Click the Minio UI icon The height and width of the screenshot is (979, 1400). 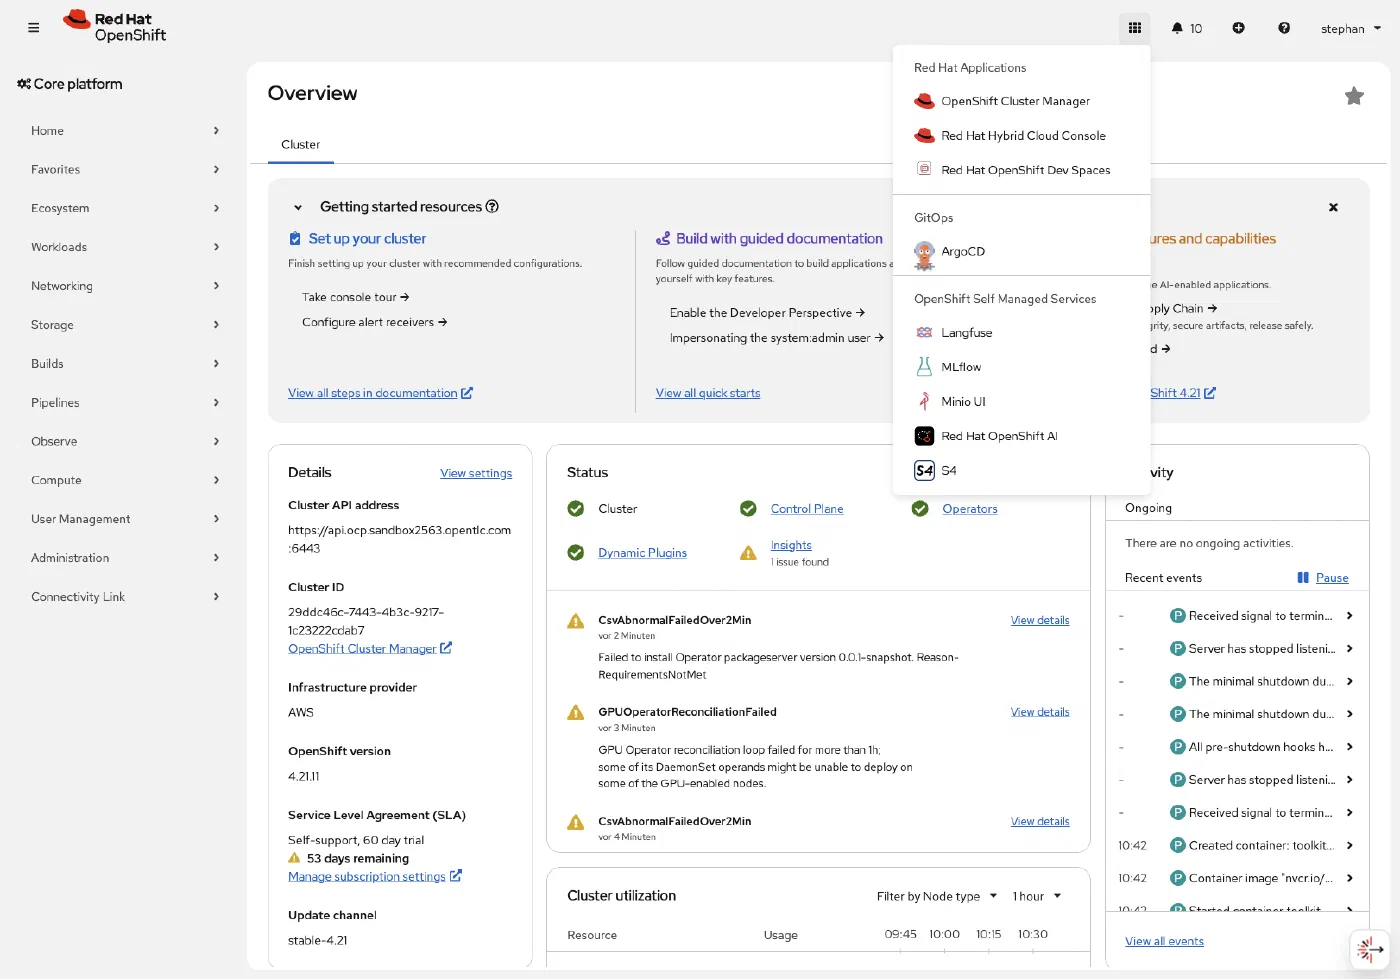(924, 402)
